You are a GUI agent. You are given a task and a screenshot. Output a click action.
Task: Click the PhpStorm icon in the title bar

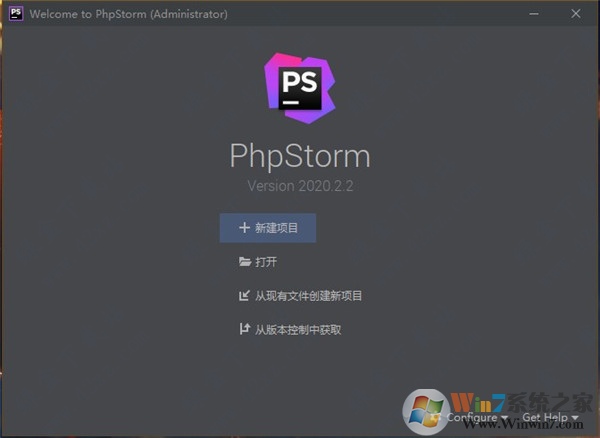(16, 14)
